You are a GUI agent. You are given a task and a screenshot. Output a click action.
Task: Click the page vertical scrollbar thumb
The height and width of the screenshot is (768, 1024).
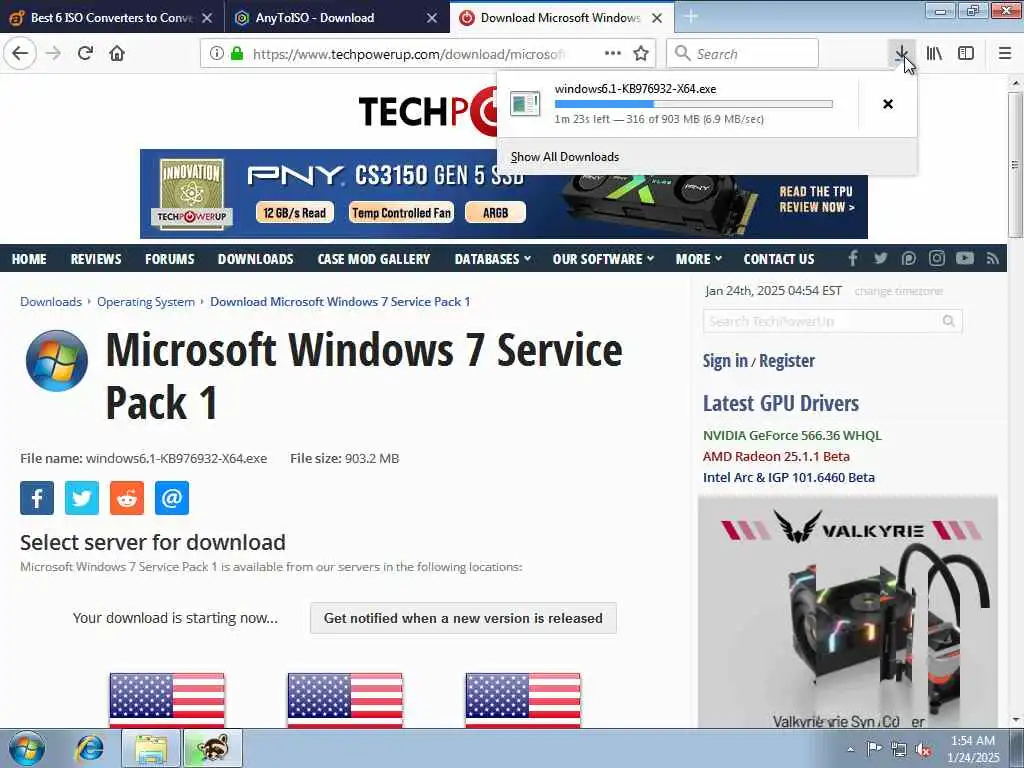pyautogui.click(x=1015, y=165)
